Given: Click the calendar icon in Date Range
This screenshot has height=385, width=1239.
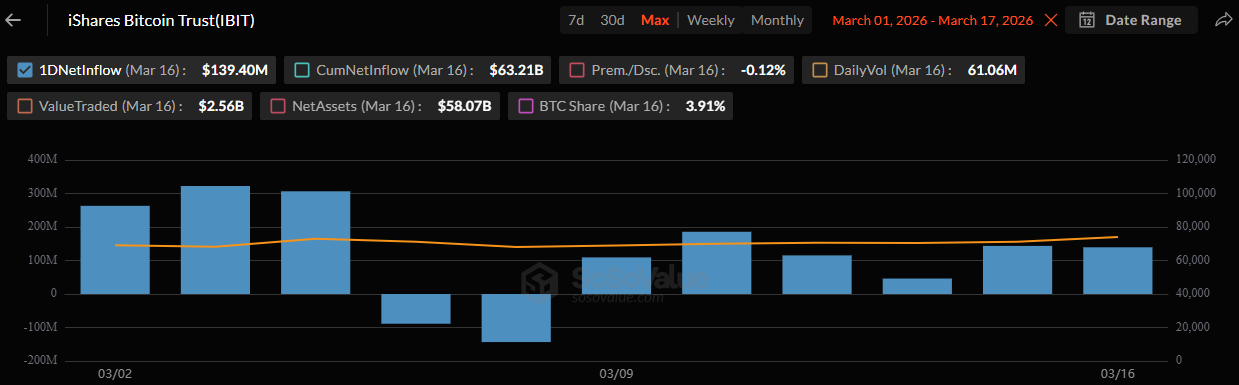Looking at the screenshot, I should (1087, 20).
